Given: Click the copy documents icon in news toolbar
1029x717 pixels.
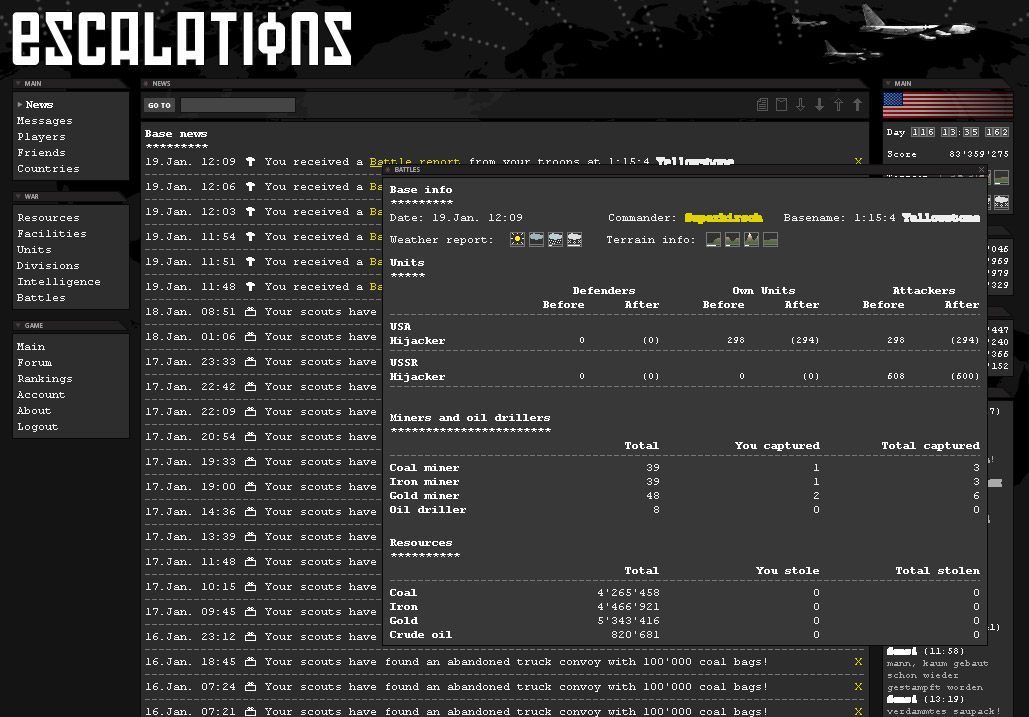Looking at the screenshot, I should (x=763, y=105).
